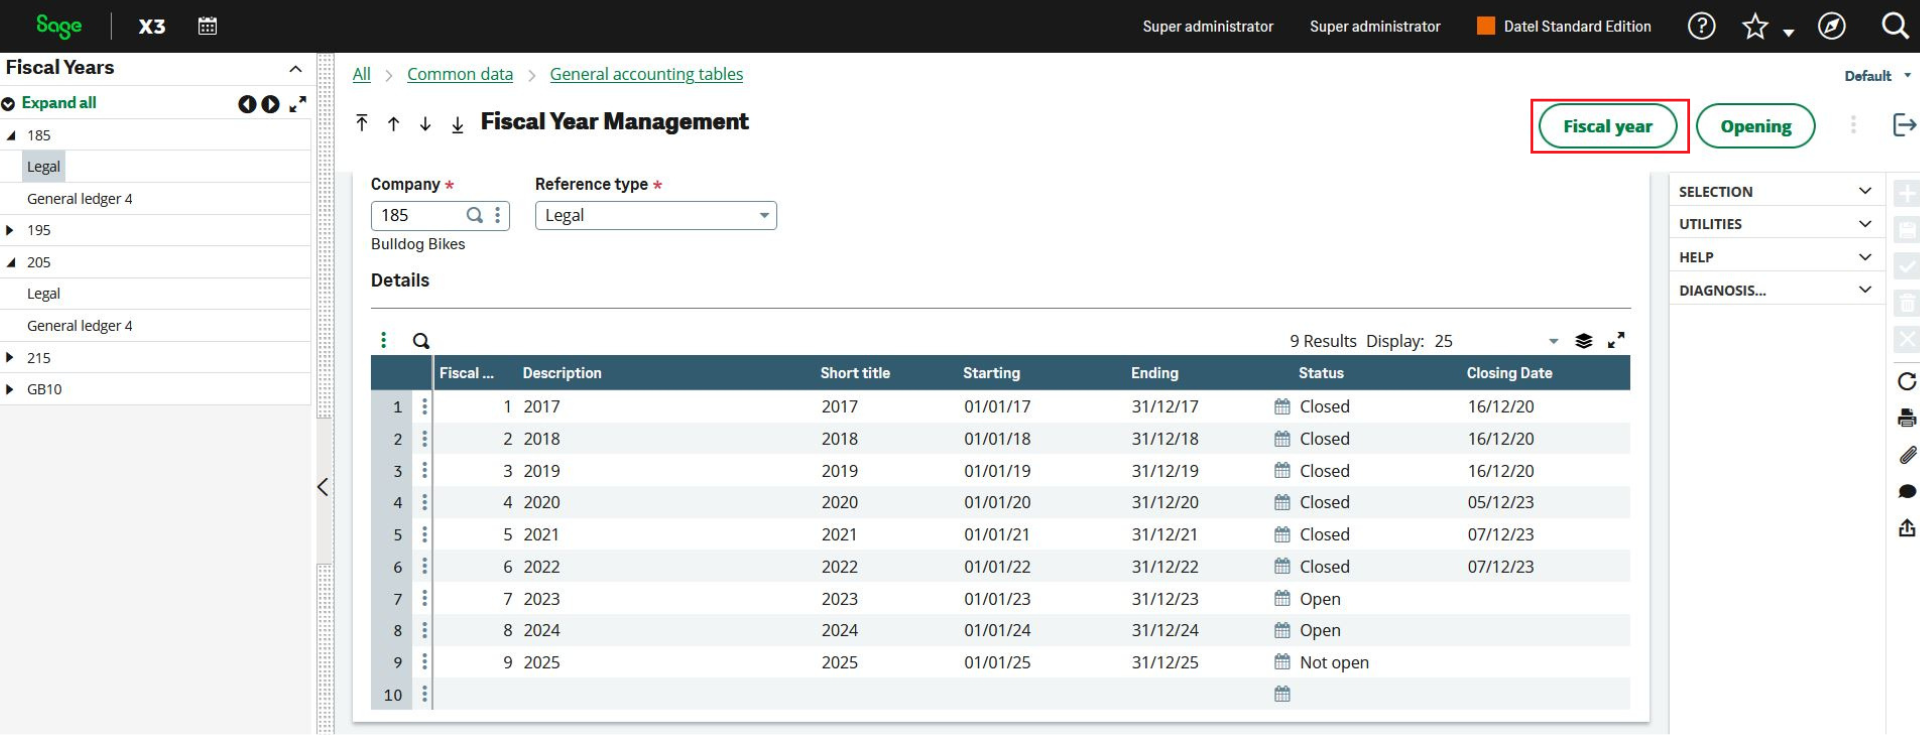The height and width of the screenshot is (737, 1920).
Task: Open row actions for 2017 row
Action: tap(425, 406)
